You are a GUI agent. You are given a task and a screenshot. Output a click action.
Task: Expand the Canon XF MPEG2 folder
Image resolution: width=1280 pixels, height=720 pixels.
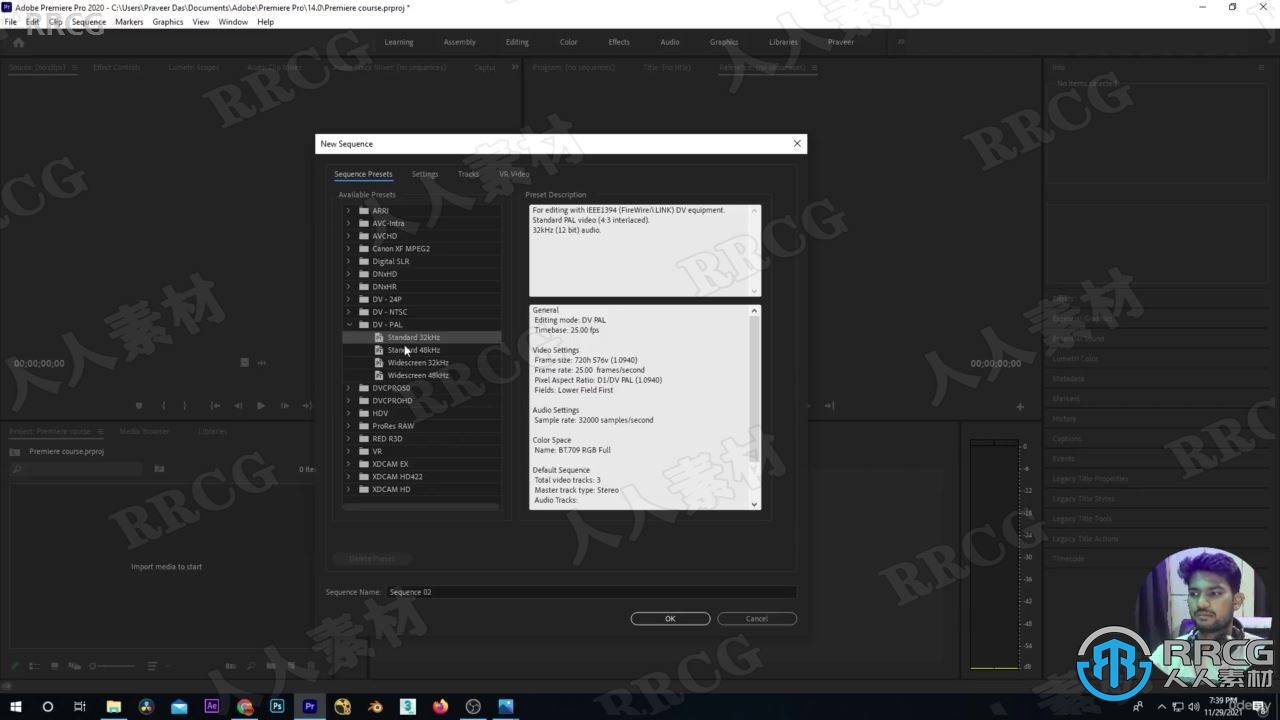tap(349, 248)
